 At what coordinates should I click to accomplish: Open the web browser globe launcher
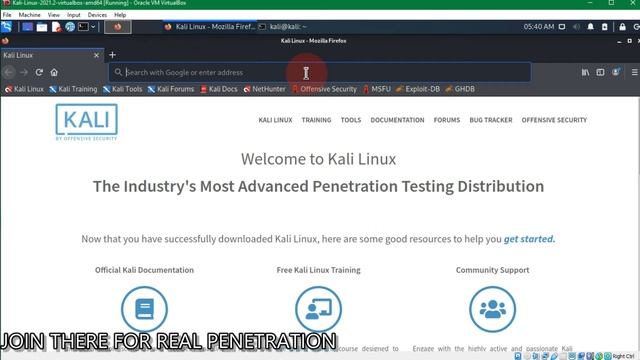point(70,27)
